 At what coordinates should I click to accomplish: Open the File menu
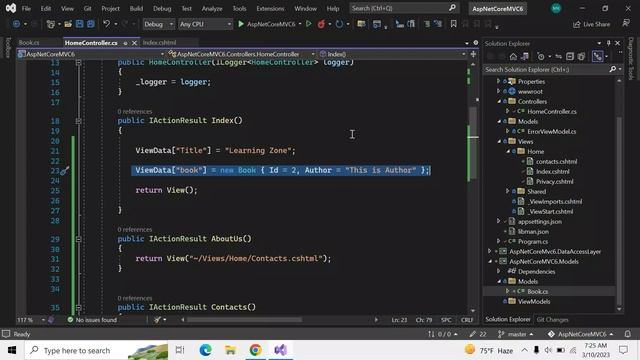point(26,8)
